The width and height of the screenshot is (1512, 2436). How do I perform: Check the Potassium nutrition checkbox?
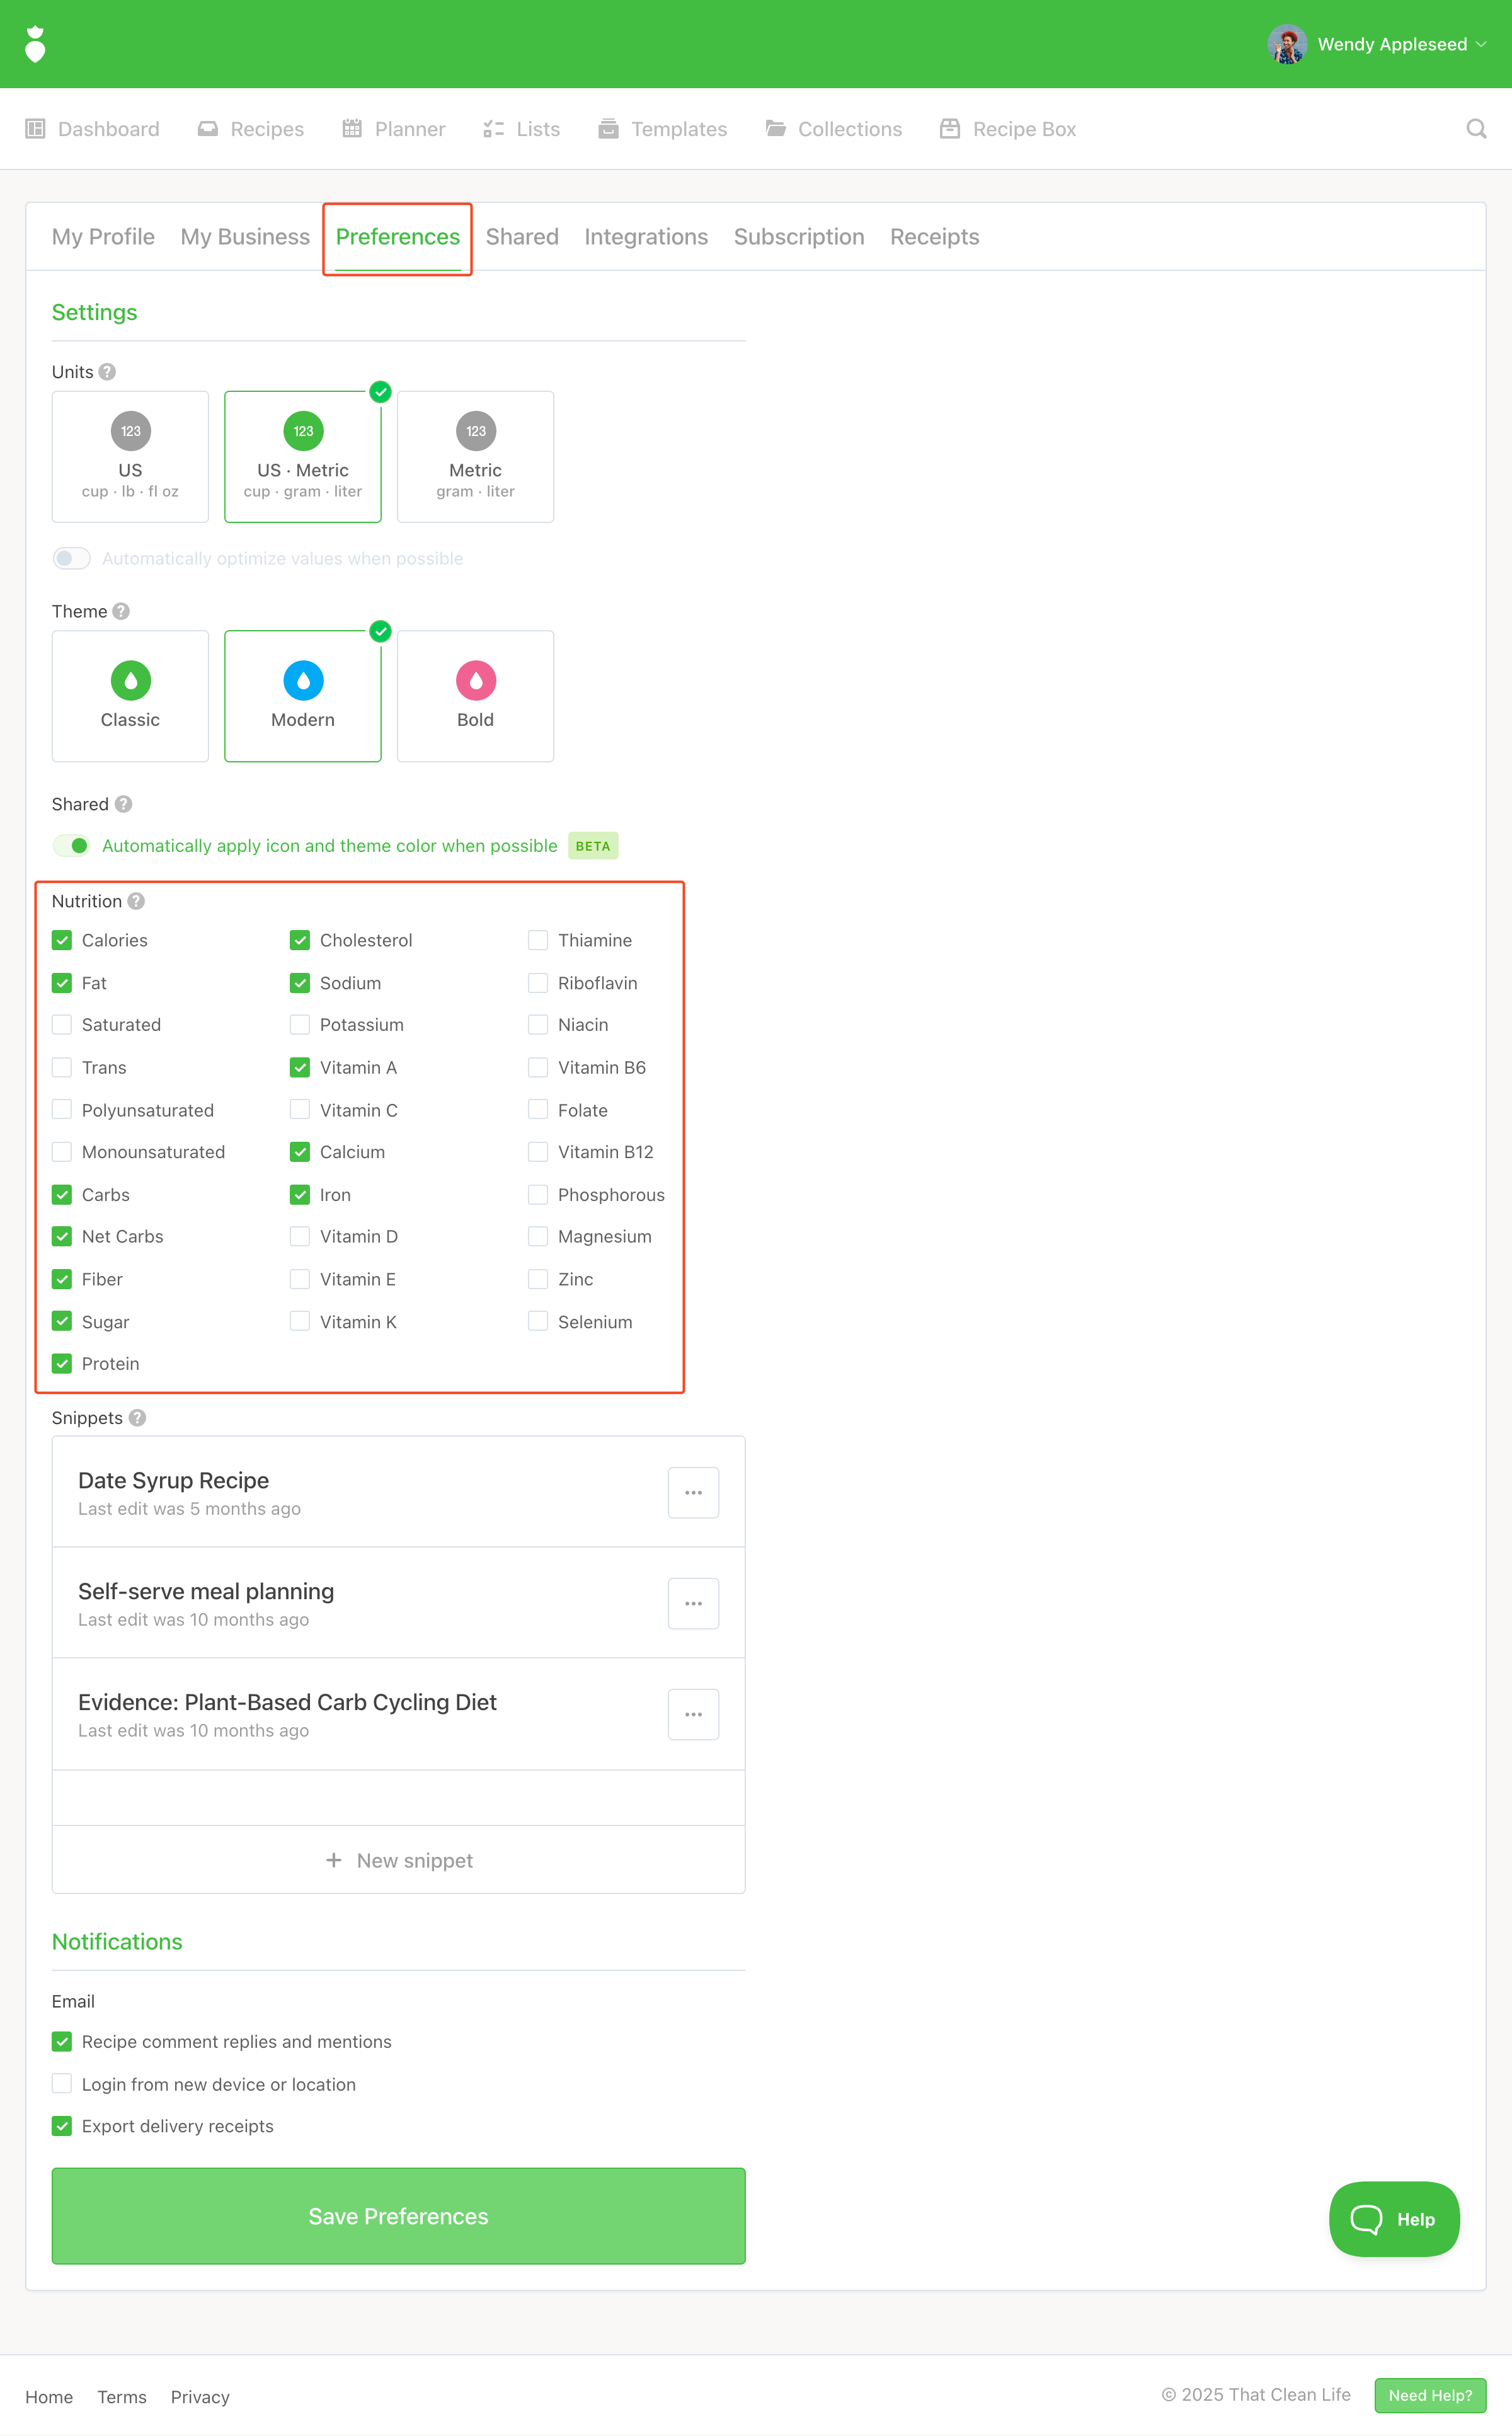click(300, 1025)
